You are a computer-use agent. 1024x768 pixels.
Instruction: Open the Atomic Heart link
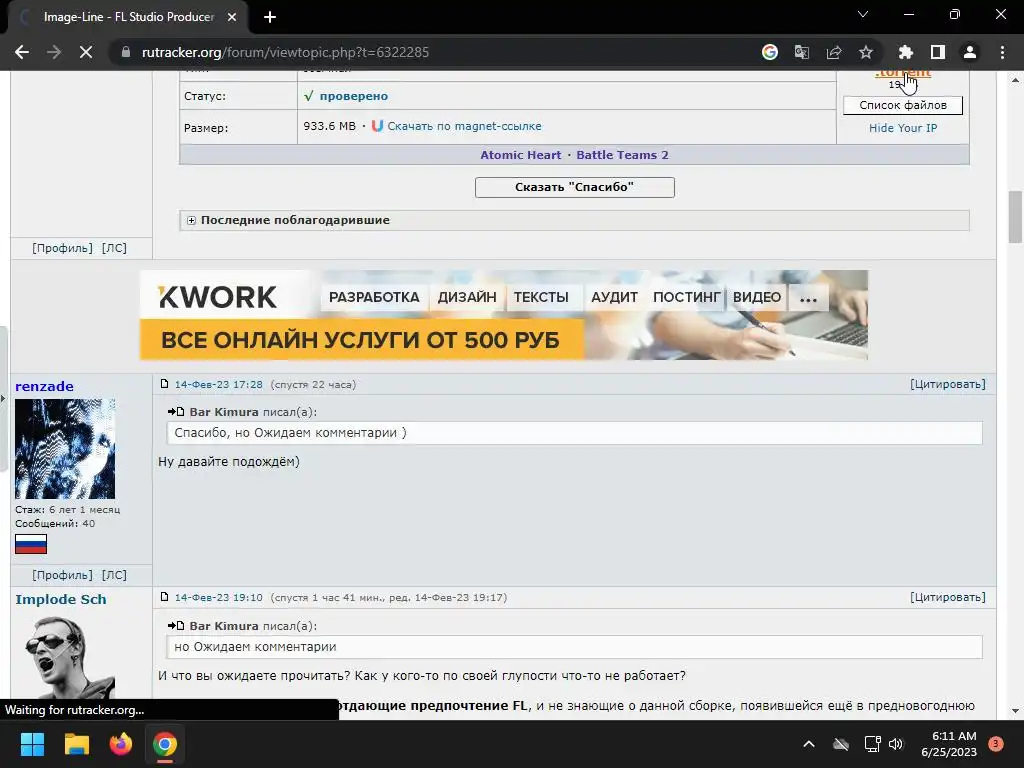tap(520, 155)
